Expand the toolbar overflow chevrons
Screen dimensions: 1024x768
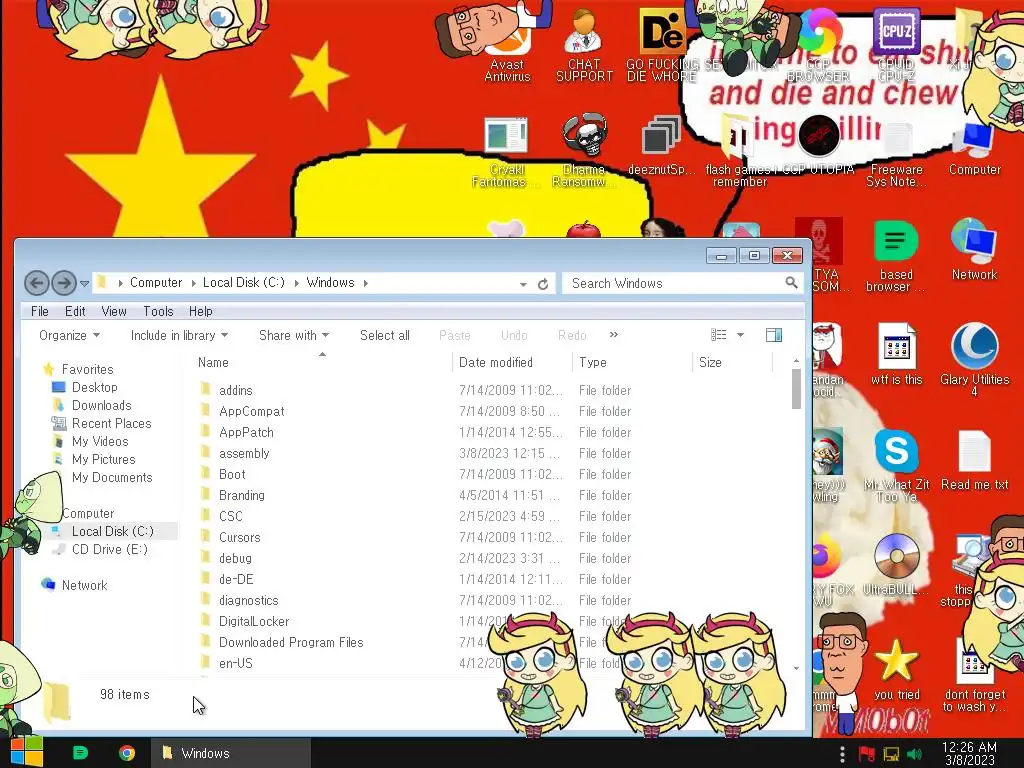(613, 334)
